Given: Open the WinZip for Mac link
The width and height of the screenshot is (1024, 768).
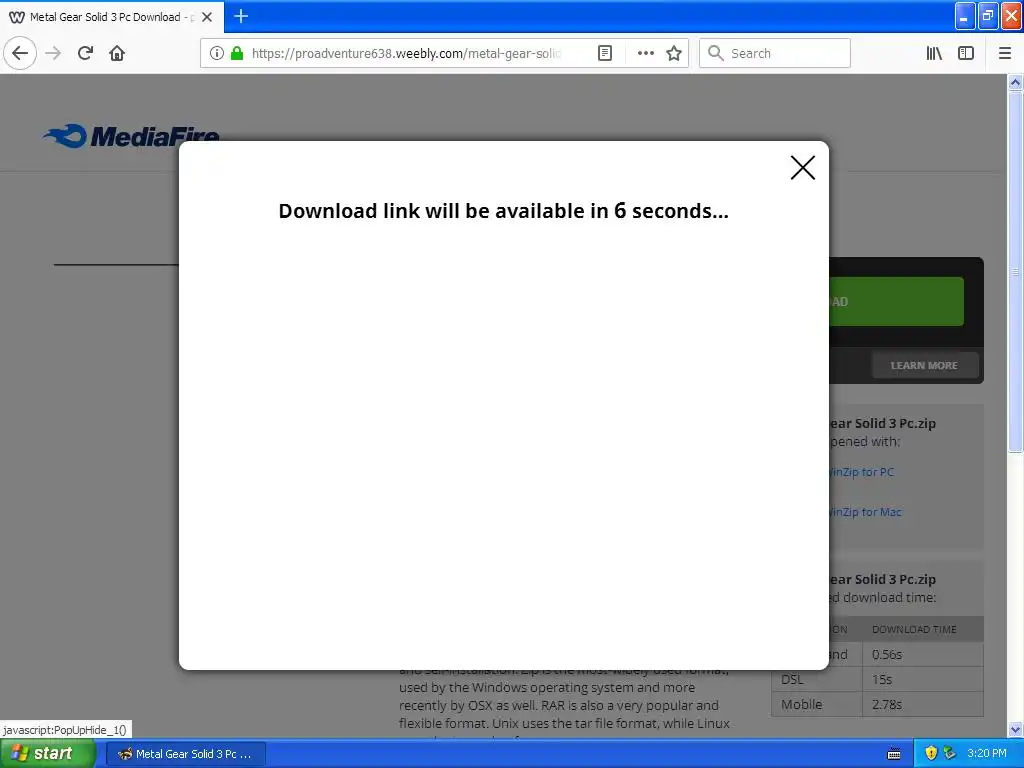Looking at the screenshot, I should [x=865, y=512].
